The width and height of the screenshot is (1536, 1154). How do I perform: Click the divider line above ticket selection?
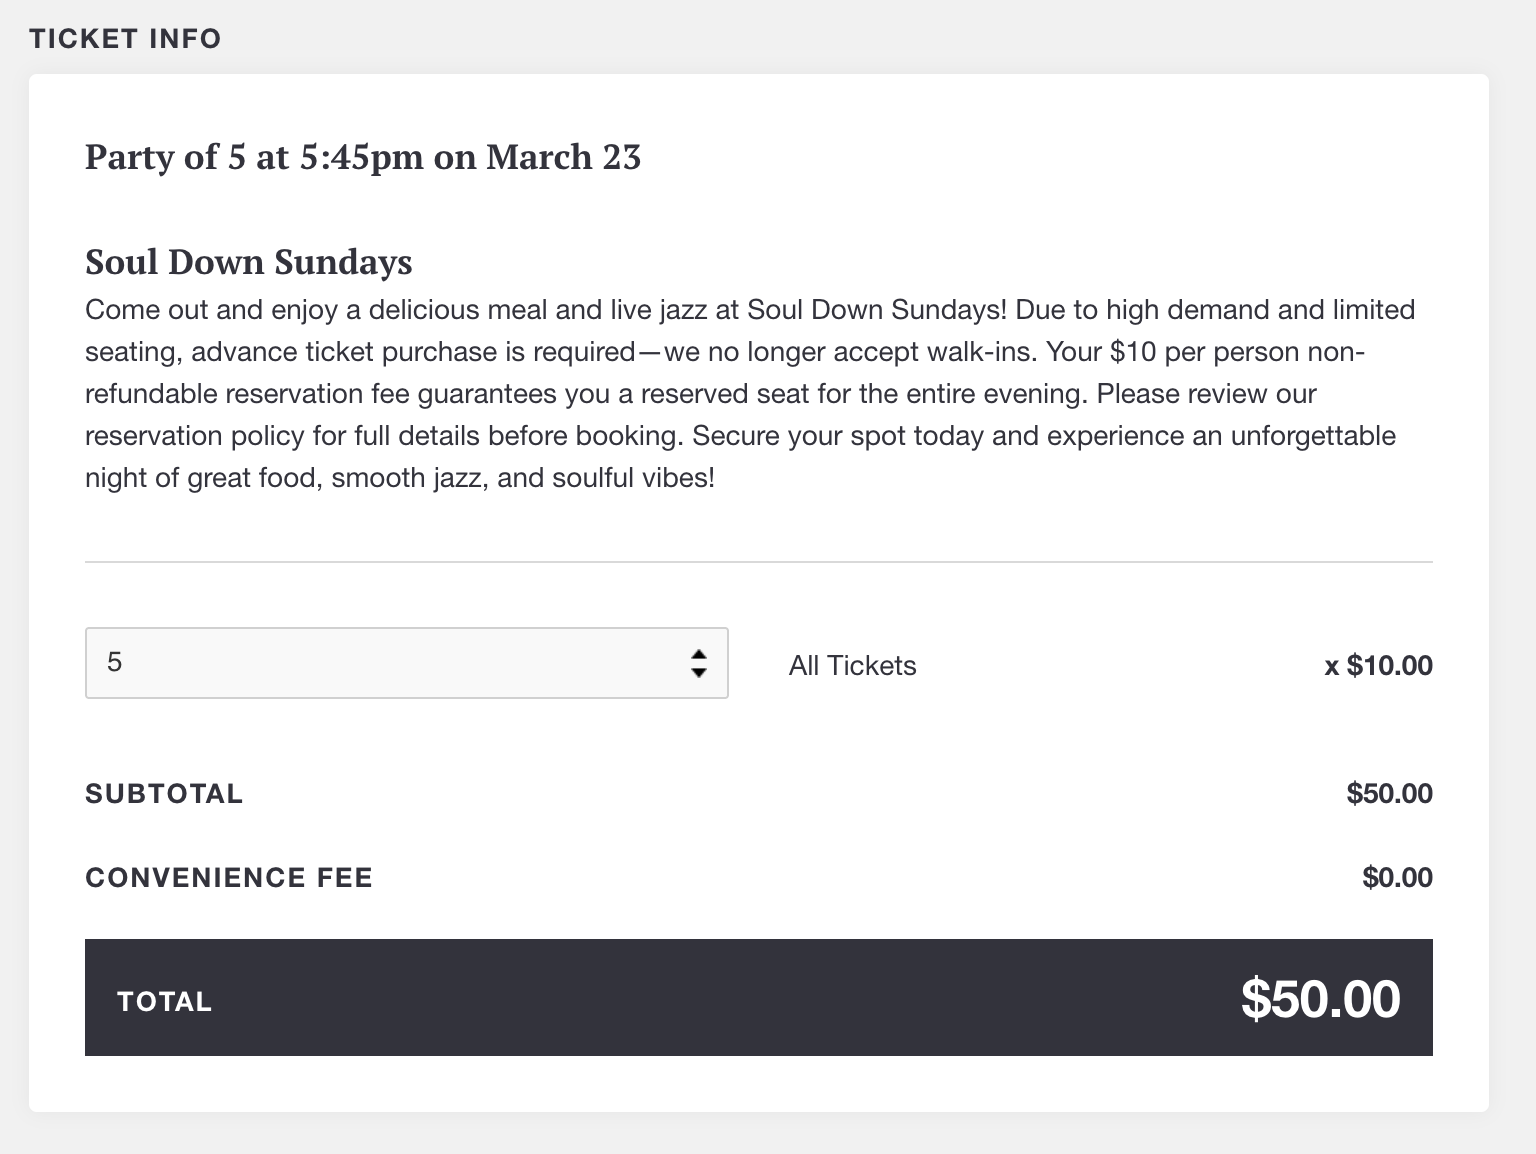758,562
